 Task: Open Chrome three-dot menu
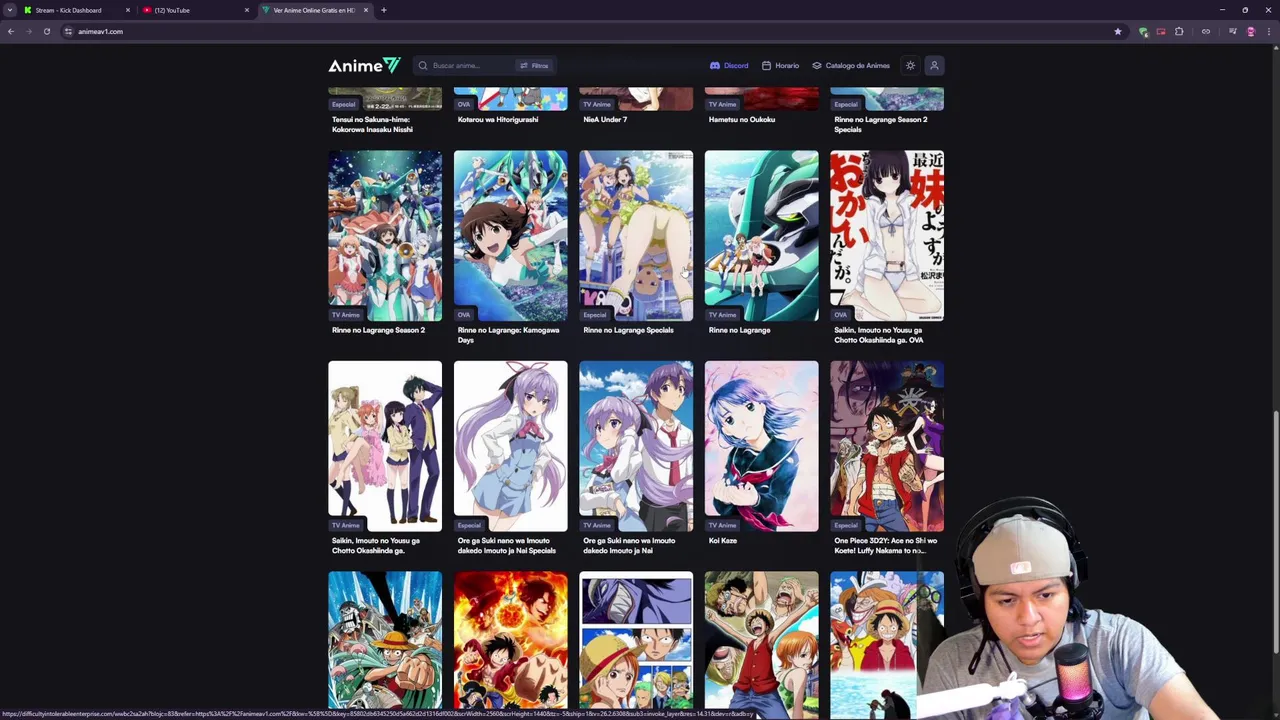1269,31
